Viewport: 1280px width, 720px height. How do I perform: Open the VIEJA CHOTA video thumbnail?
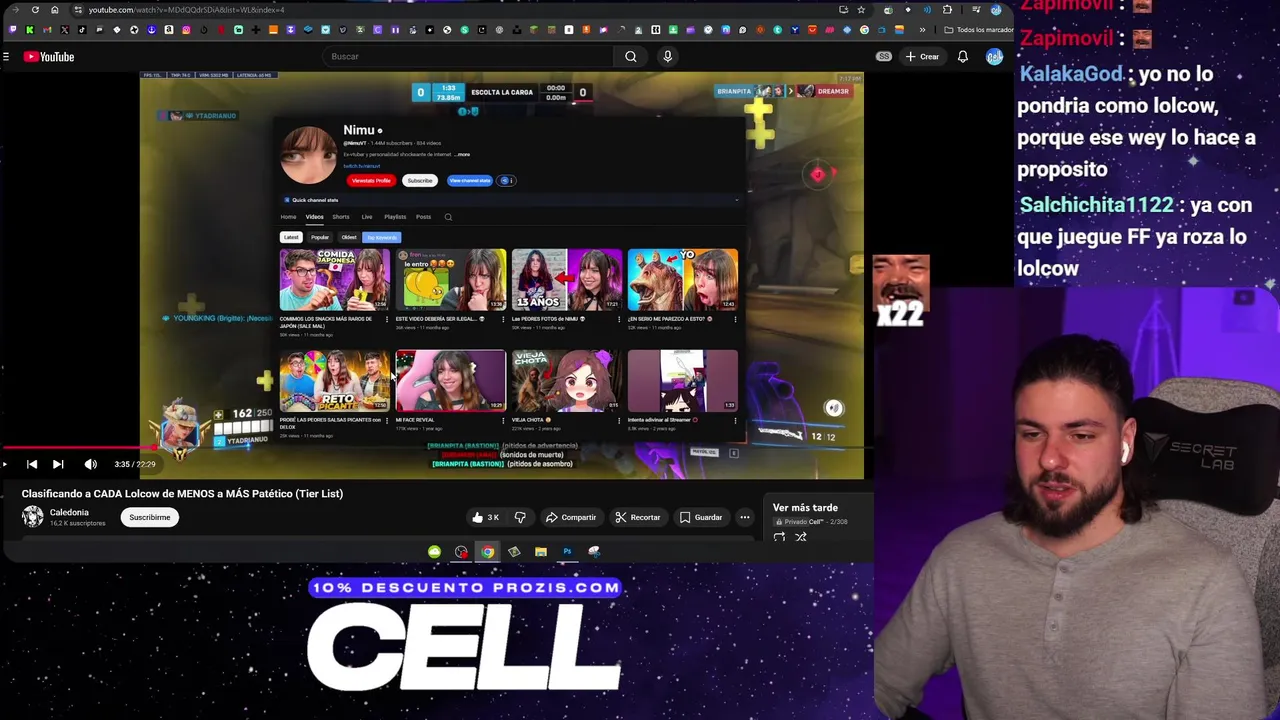[x=567, y=380]
